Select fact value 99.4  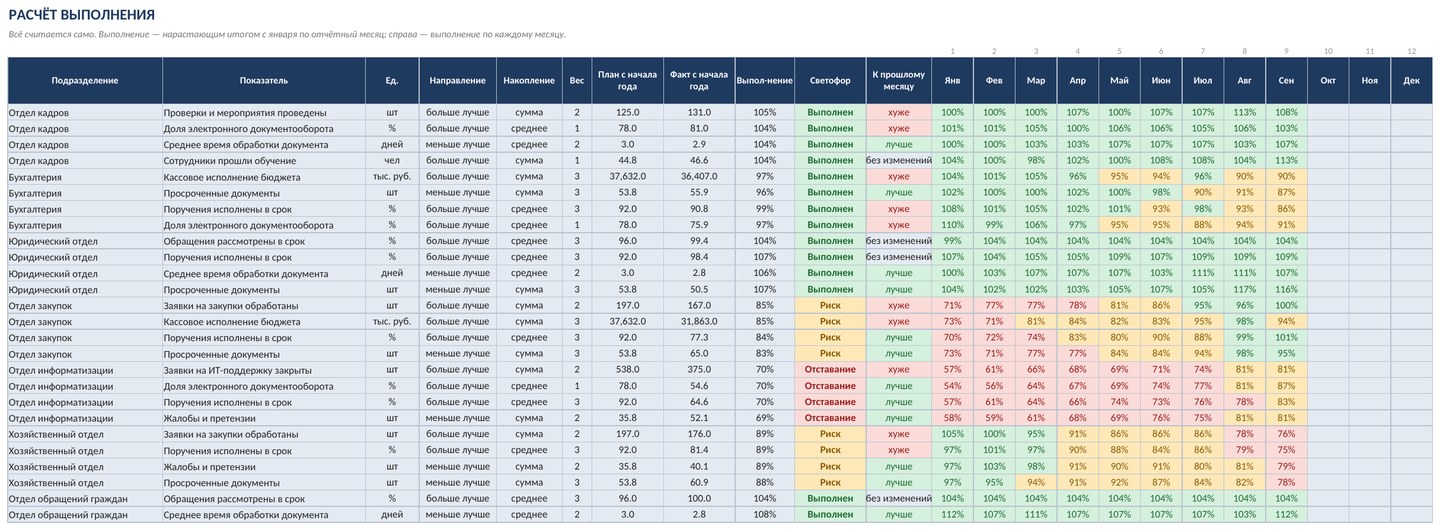pos(699,241)
